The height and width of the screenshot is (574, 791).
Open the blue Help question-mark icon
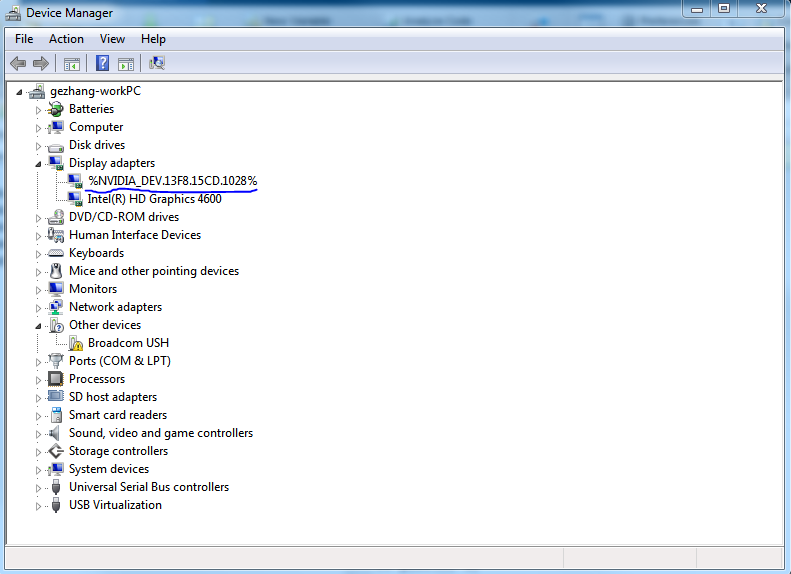102,63
